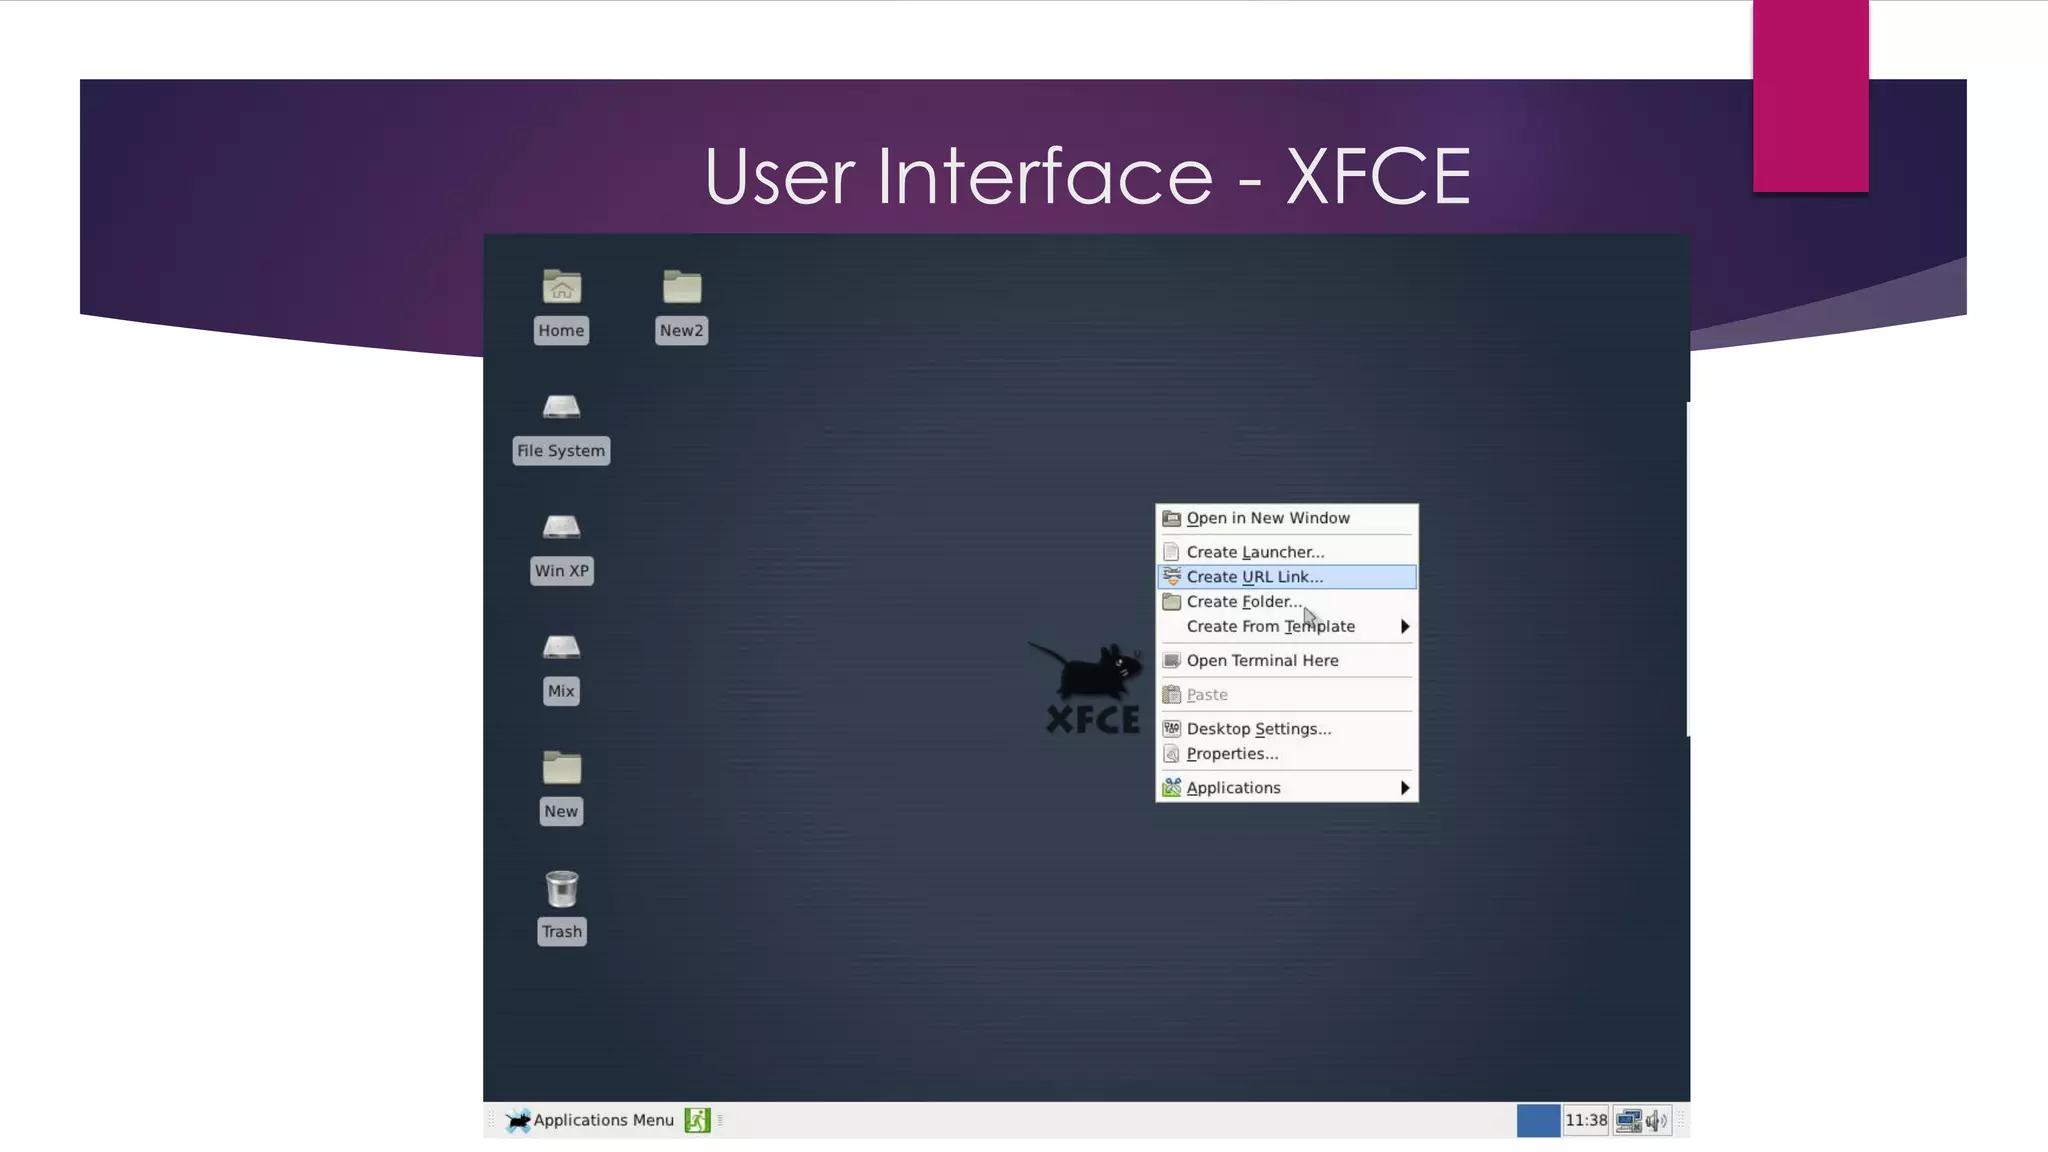Click the Trash label text
The image size is (2048, 1152).
pyautogui.click(x=561, y=932)
